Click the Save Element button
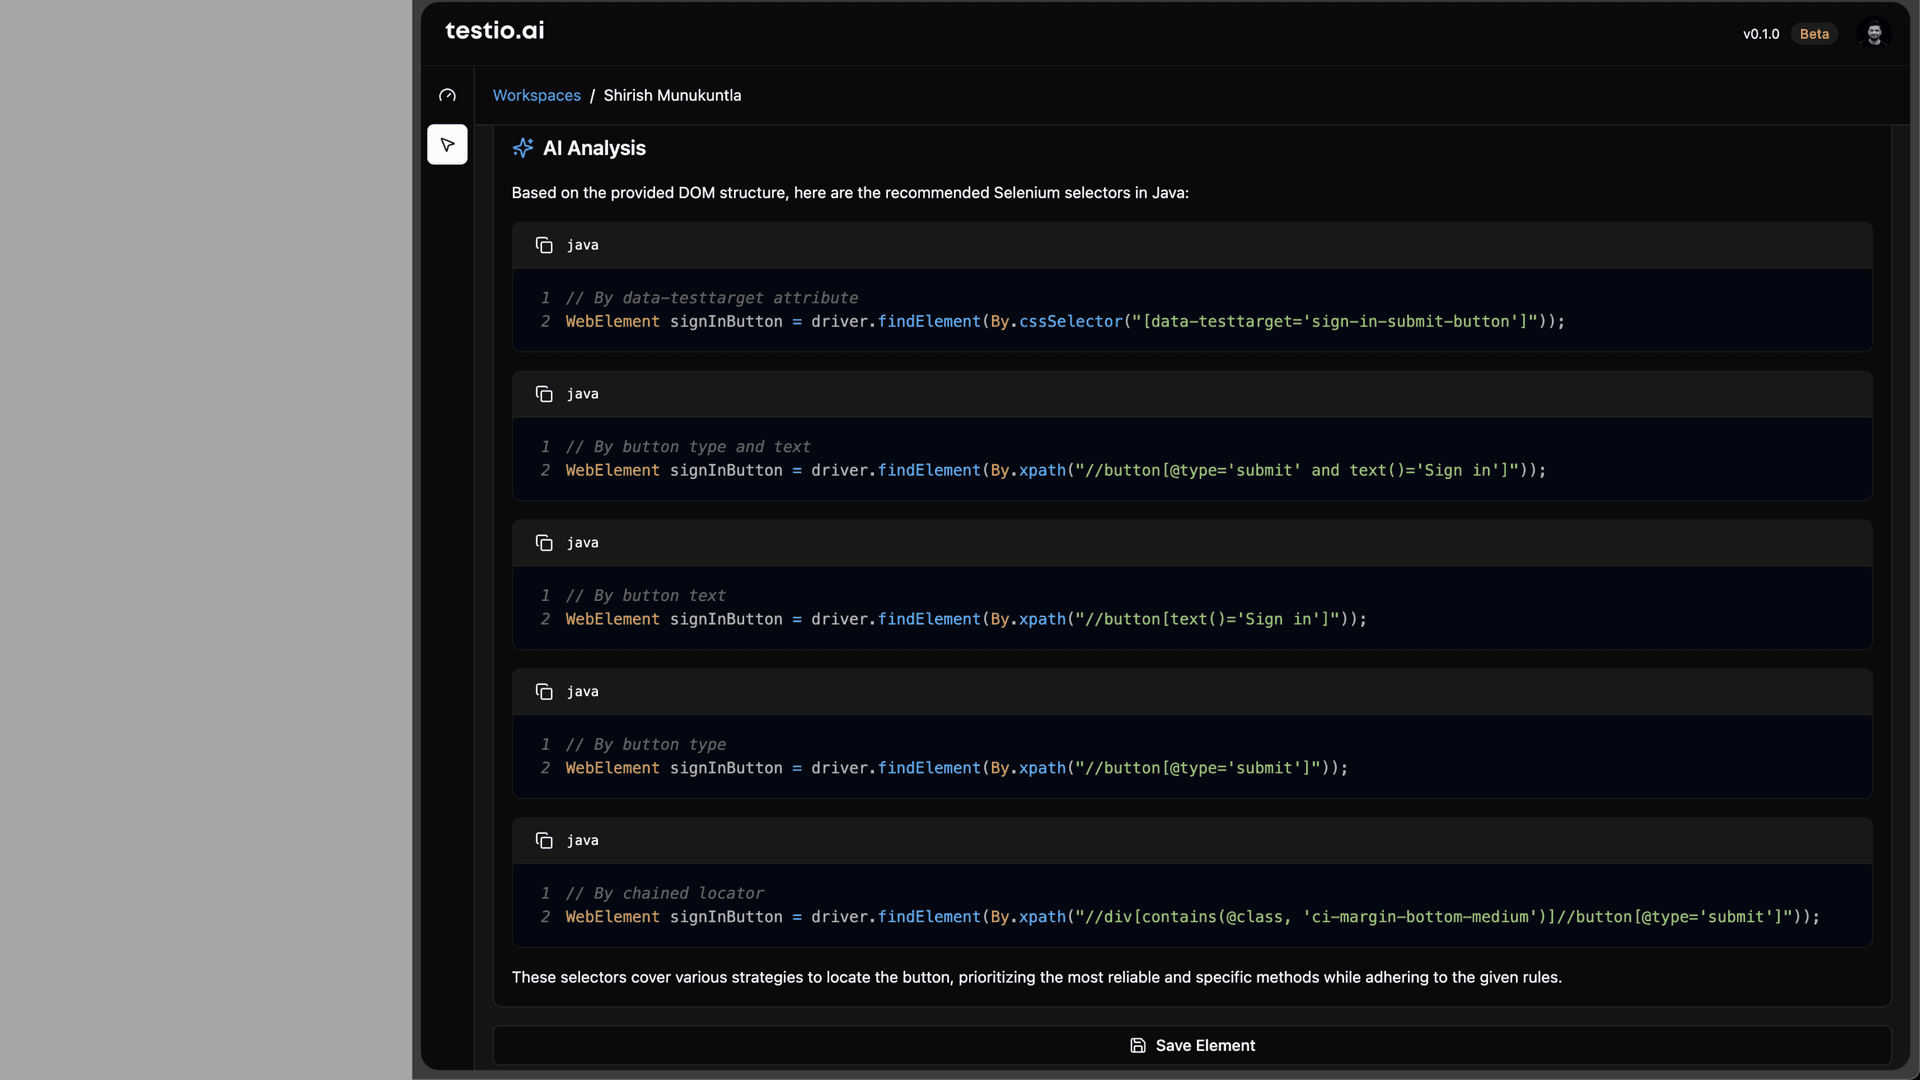The image size is (1920, 1080). (x=1205, y=1045)
